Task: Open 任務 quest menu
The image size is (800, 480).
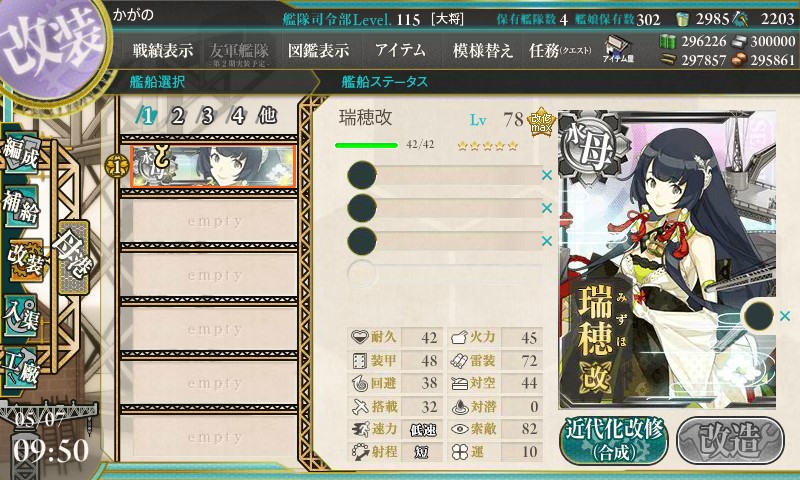Action: coord(560,50)
